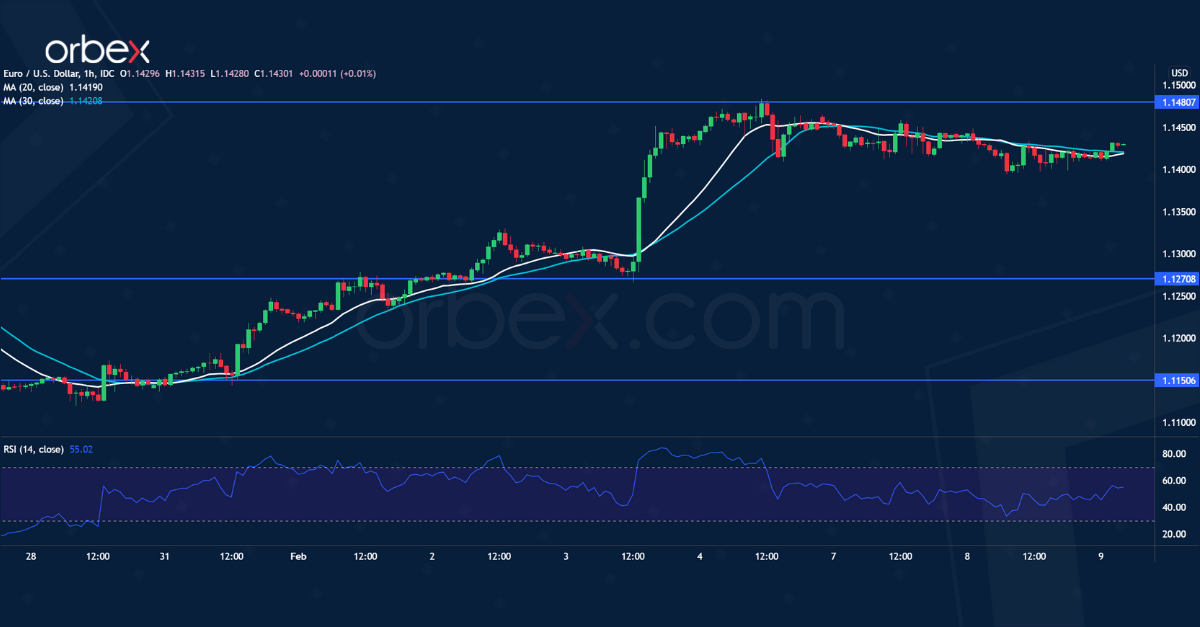Click the MA (30, close) indicator label

pos(33,99)
